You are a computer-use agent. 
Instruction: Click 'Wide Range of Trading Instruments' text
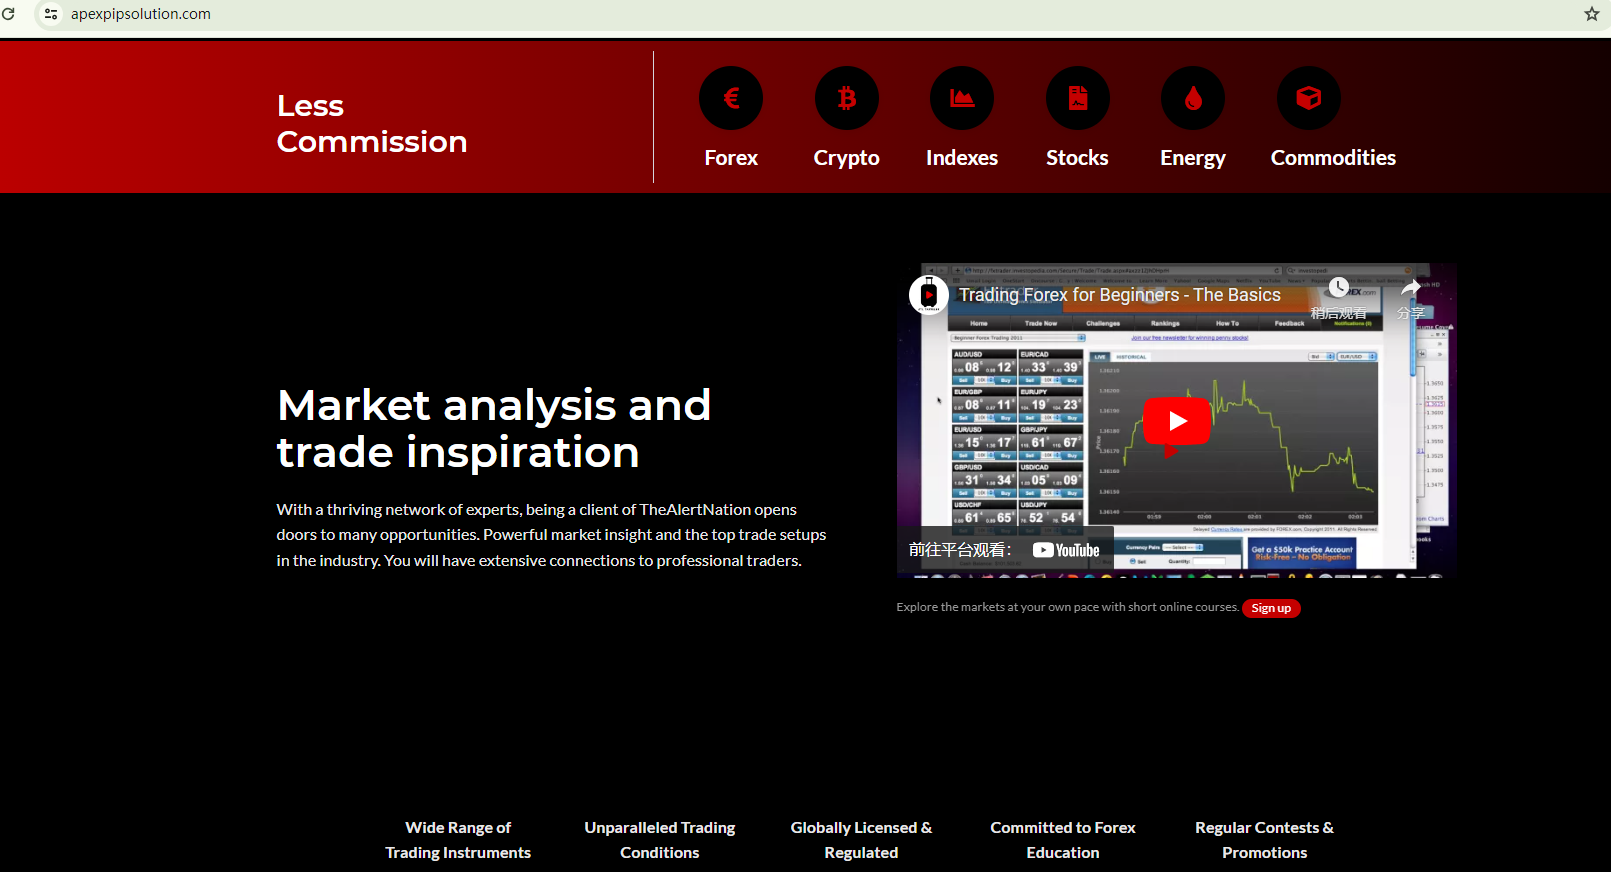[458, 840]
